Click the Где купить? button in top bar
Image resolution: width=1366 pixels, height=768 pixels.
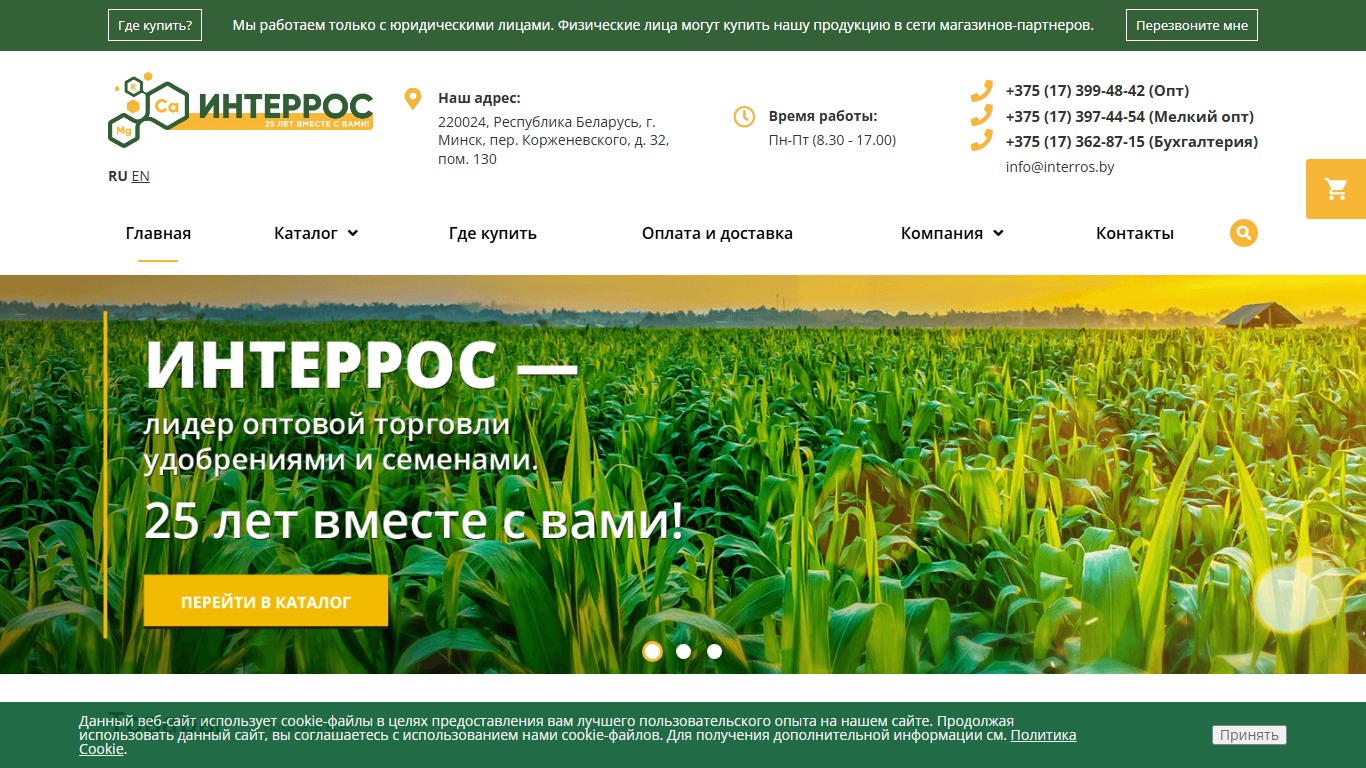click(x=155, y=25)
